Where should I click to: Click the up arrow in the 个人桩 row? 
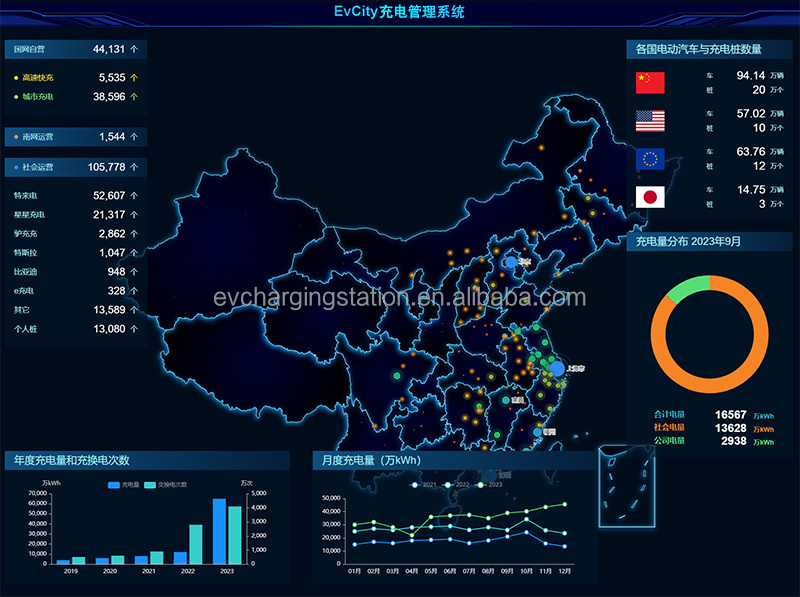click(134, 329)
